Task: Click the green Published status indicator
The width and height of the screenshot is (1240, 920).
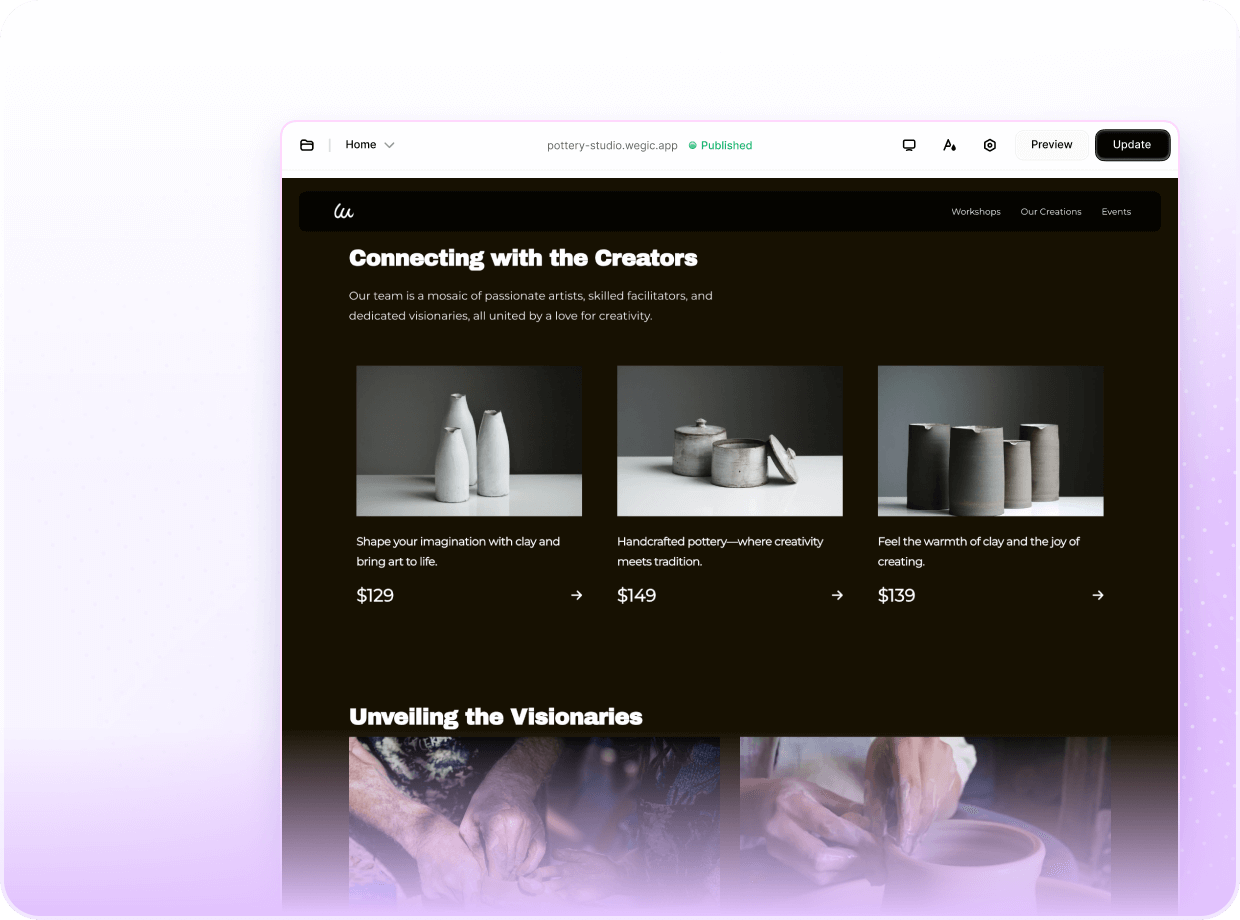Action: (720, 145)
